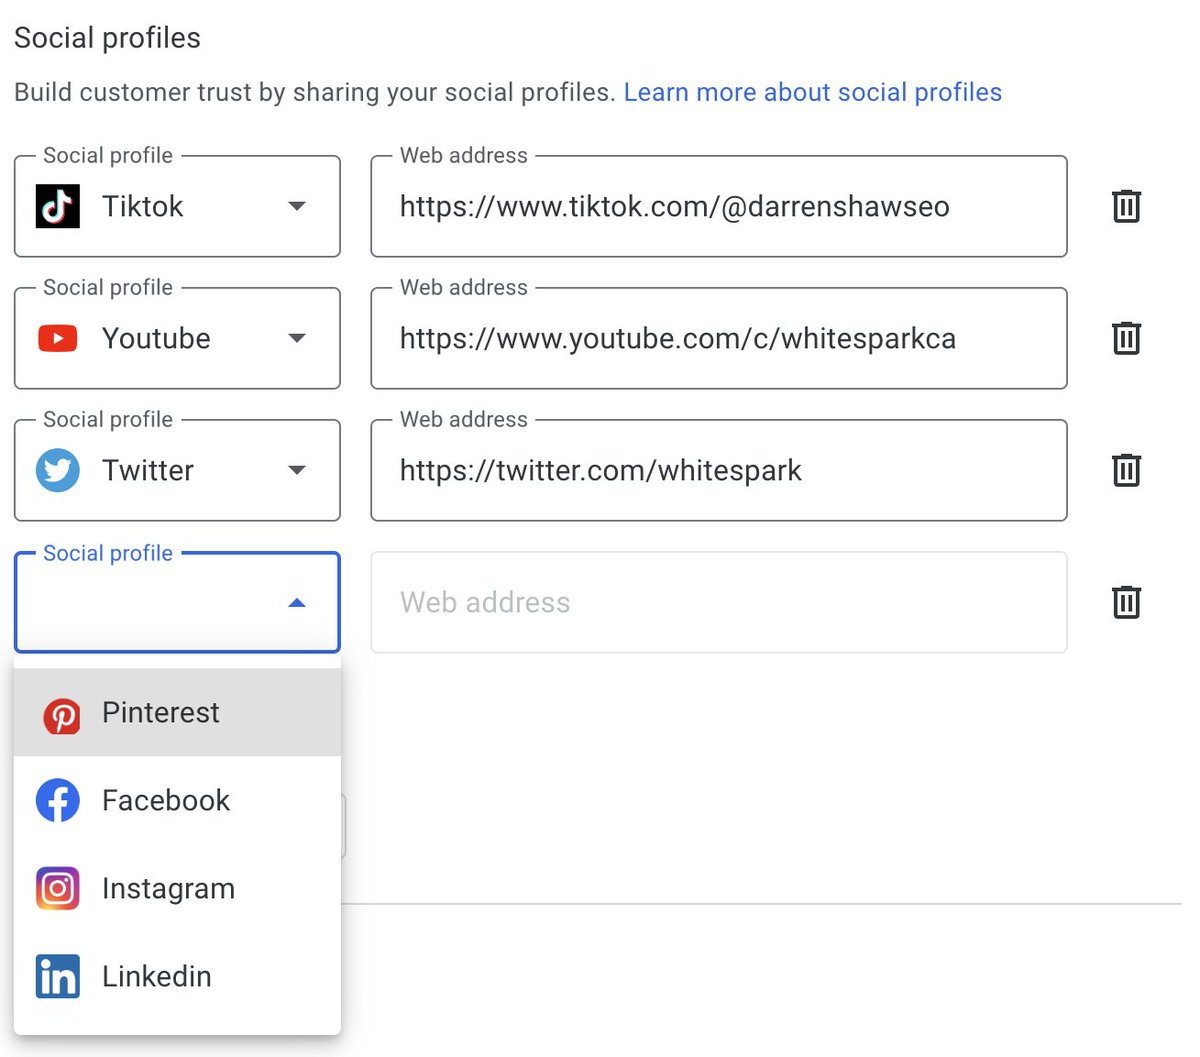
Task: Click the Instagram logo icon
Action: (x=58, y=888)
